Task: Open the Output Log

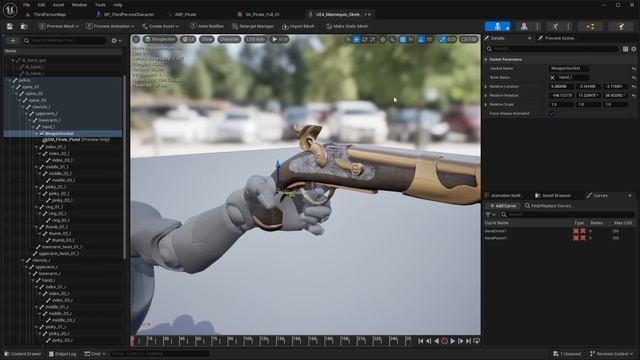Action: (x=62, y=354)
